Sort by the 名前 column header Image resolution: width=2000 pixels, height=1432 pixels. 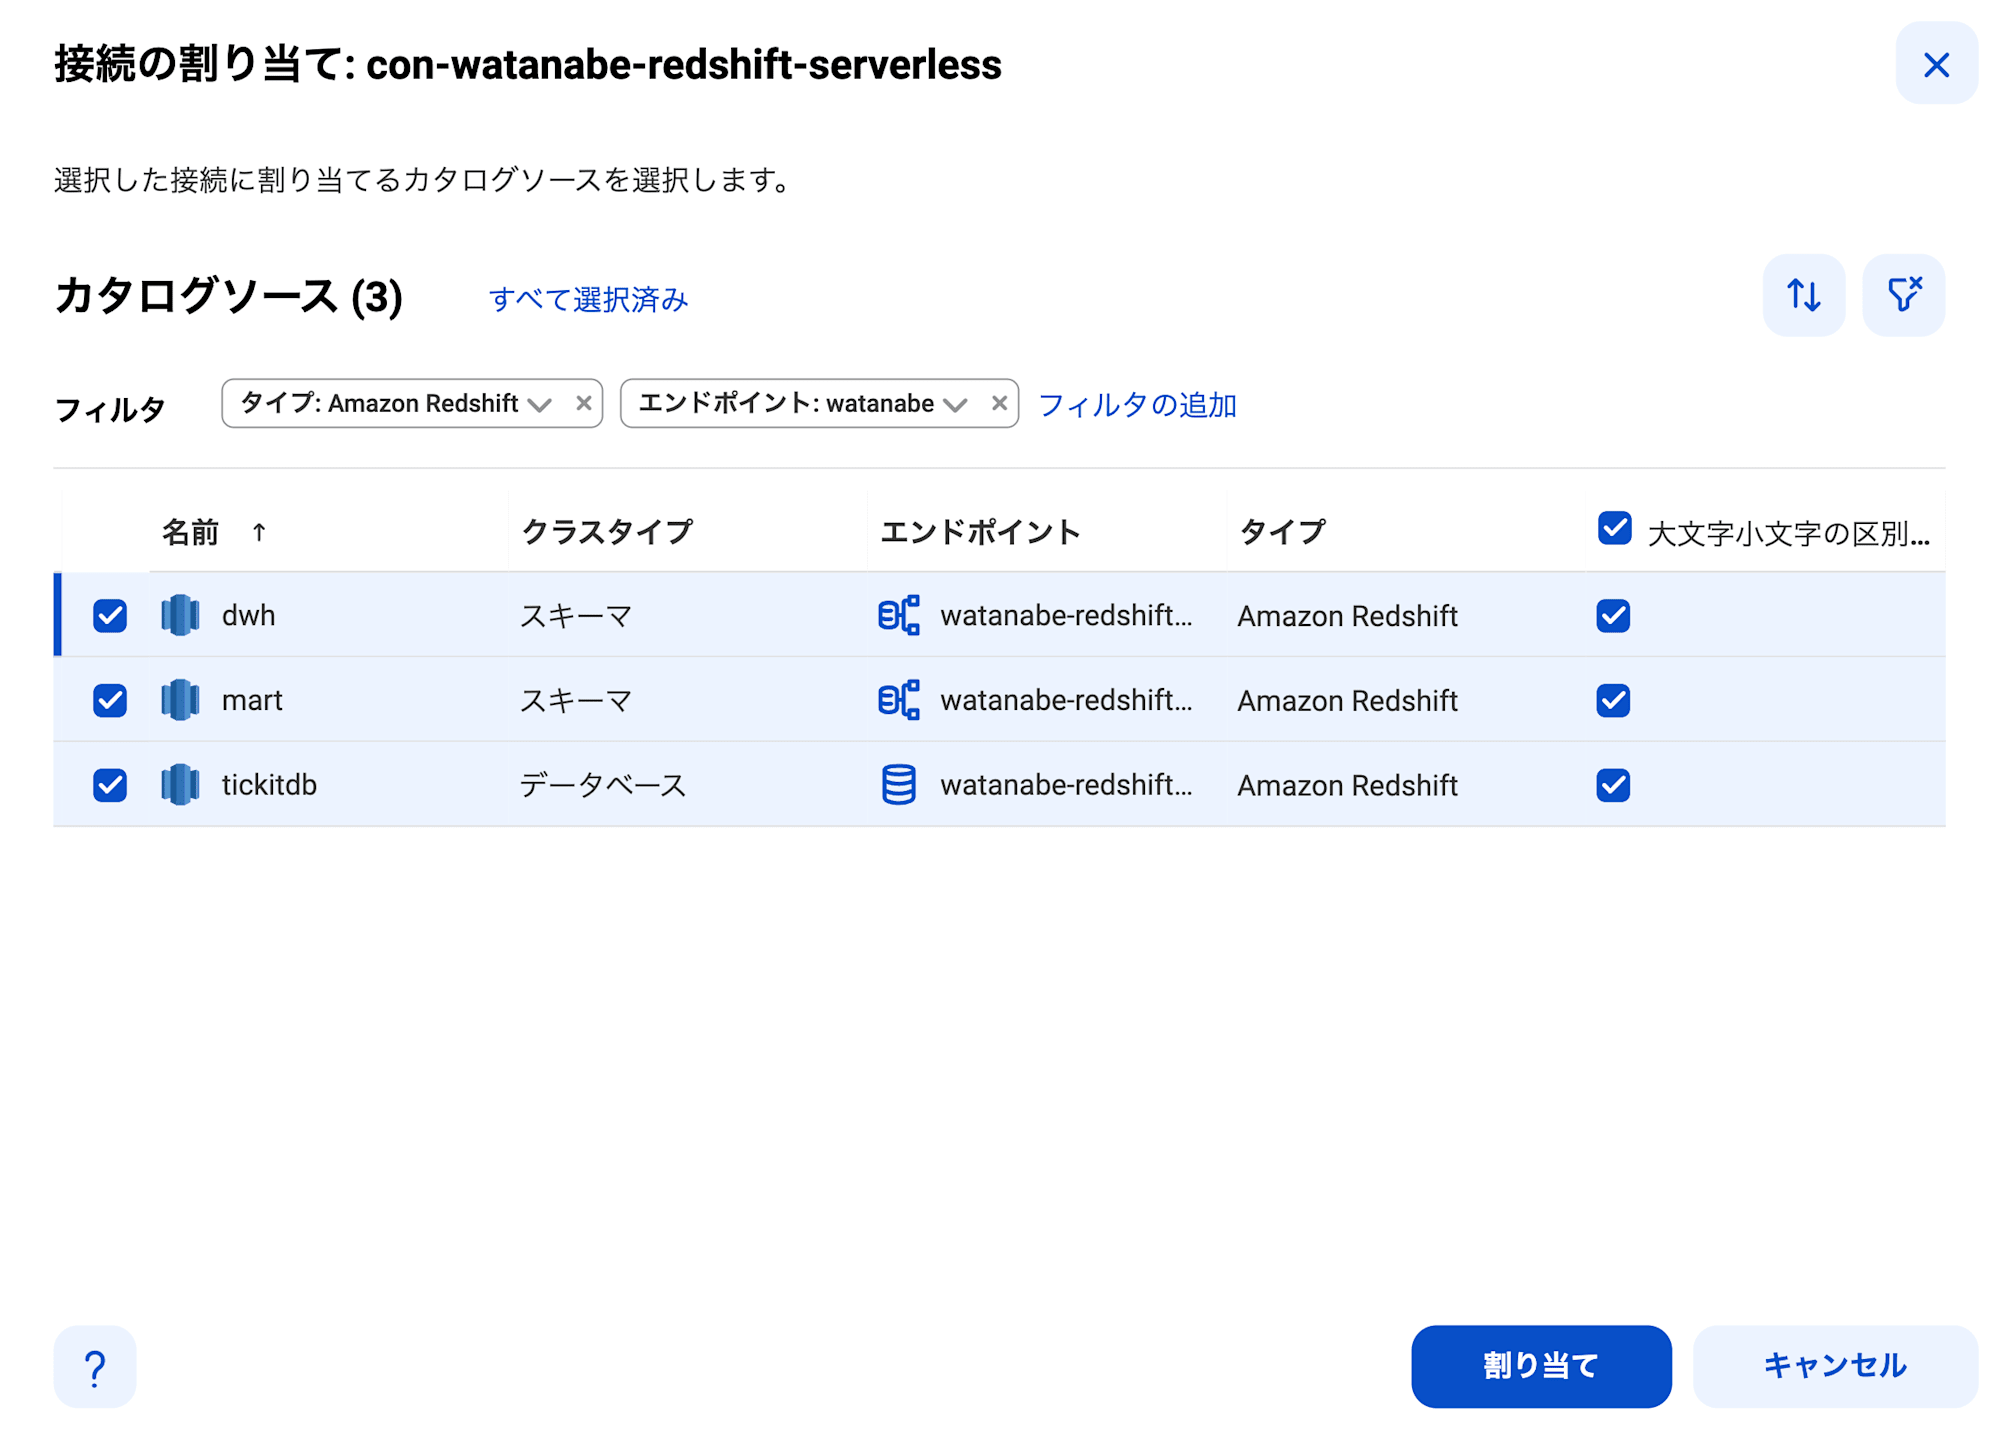click(190, 532)
